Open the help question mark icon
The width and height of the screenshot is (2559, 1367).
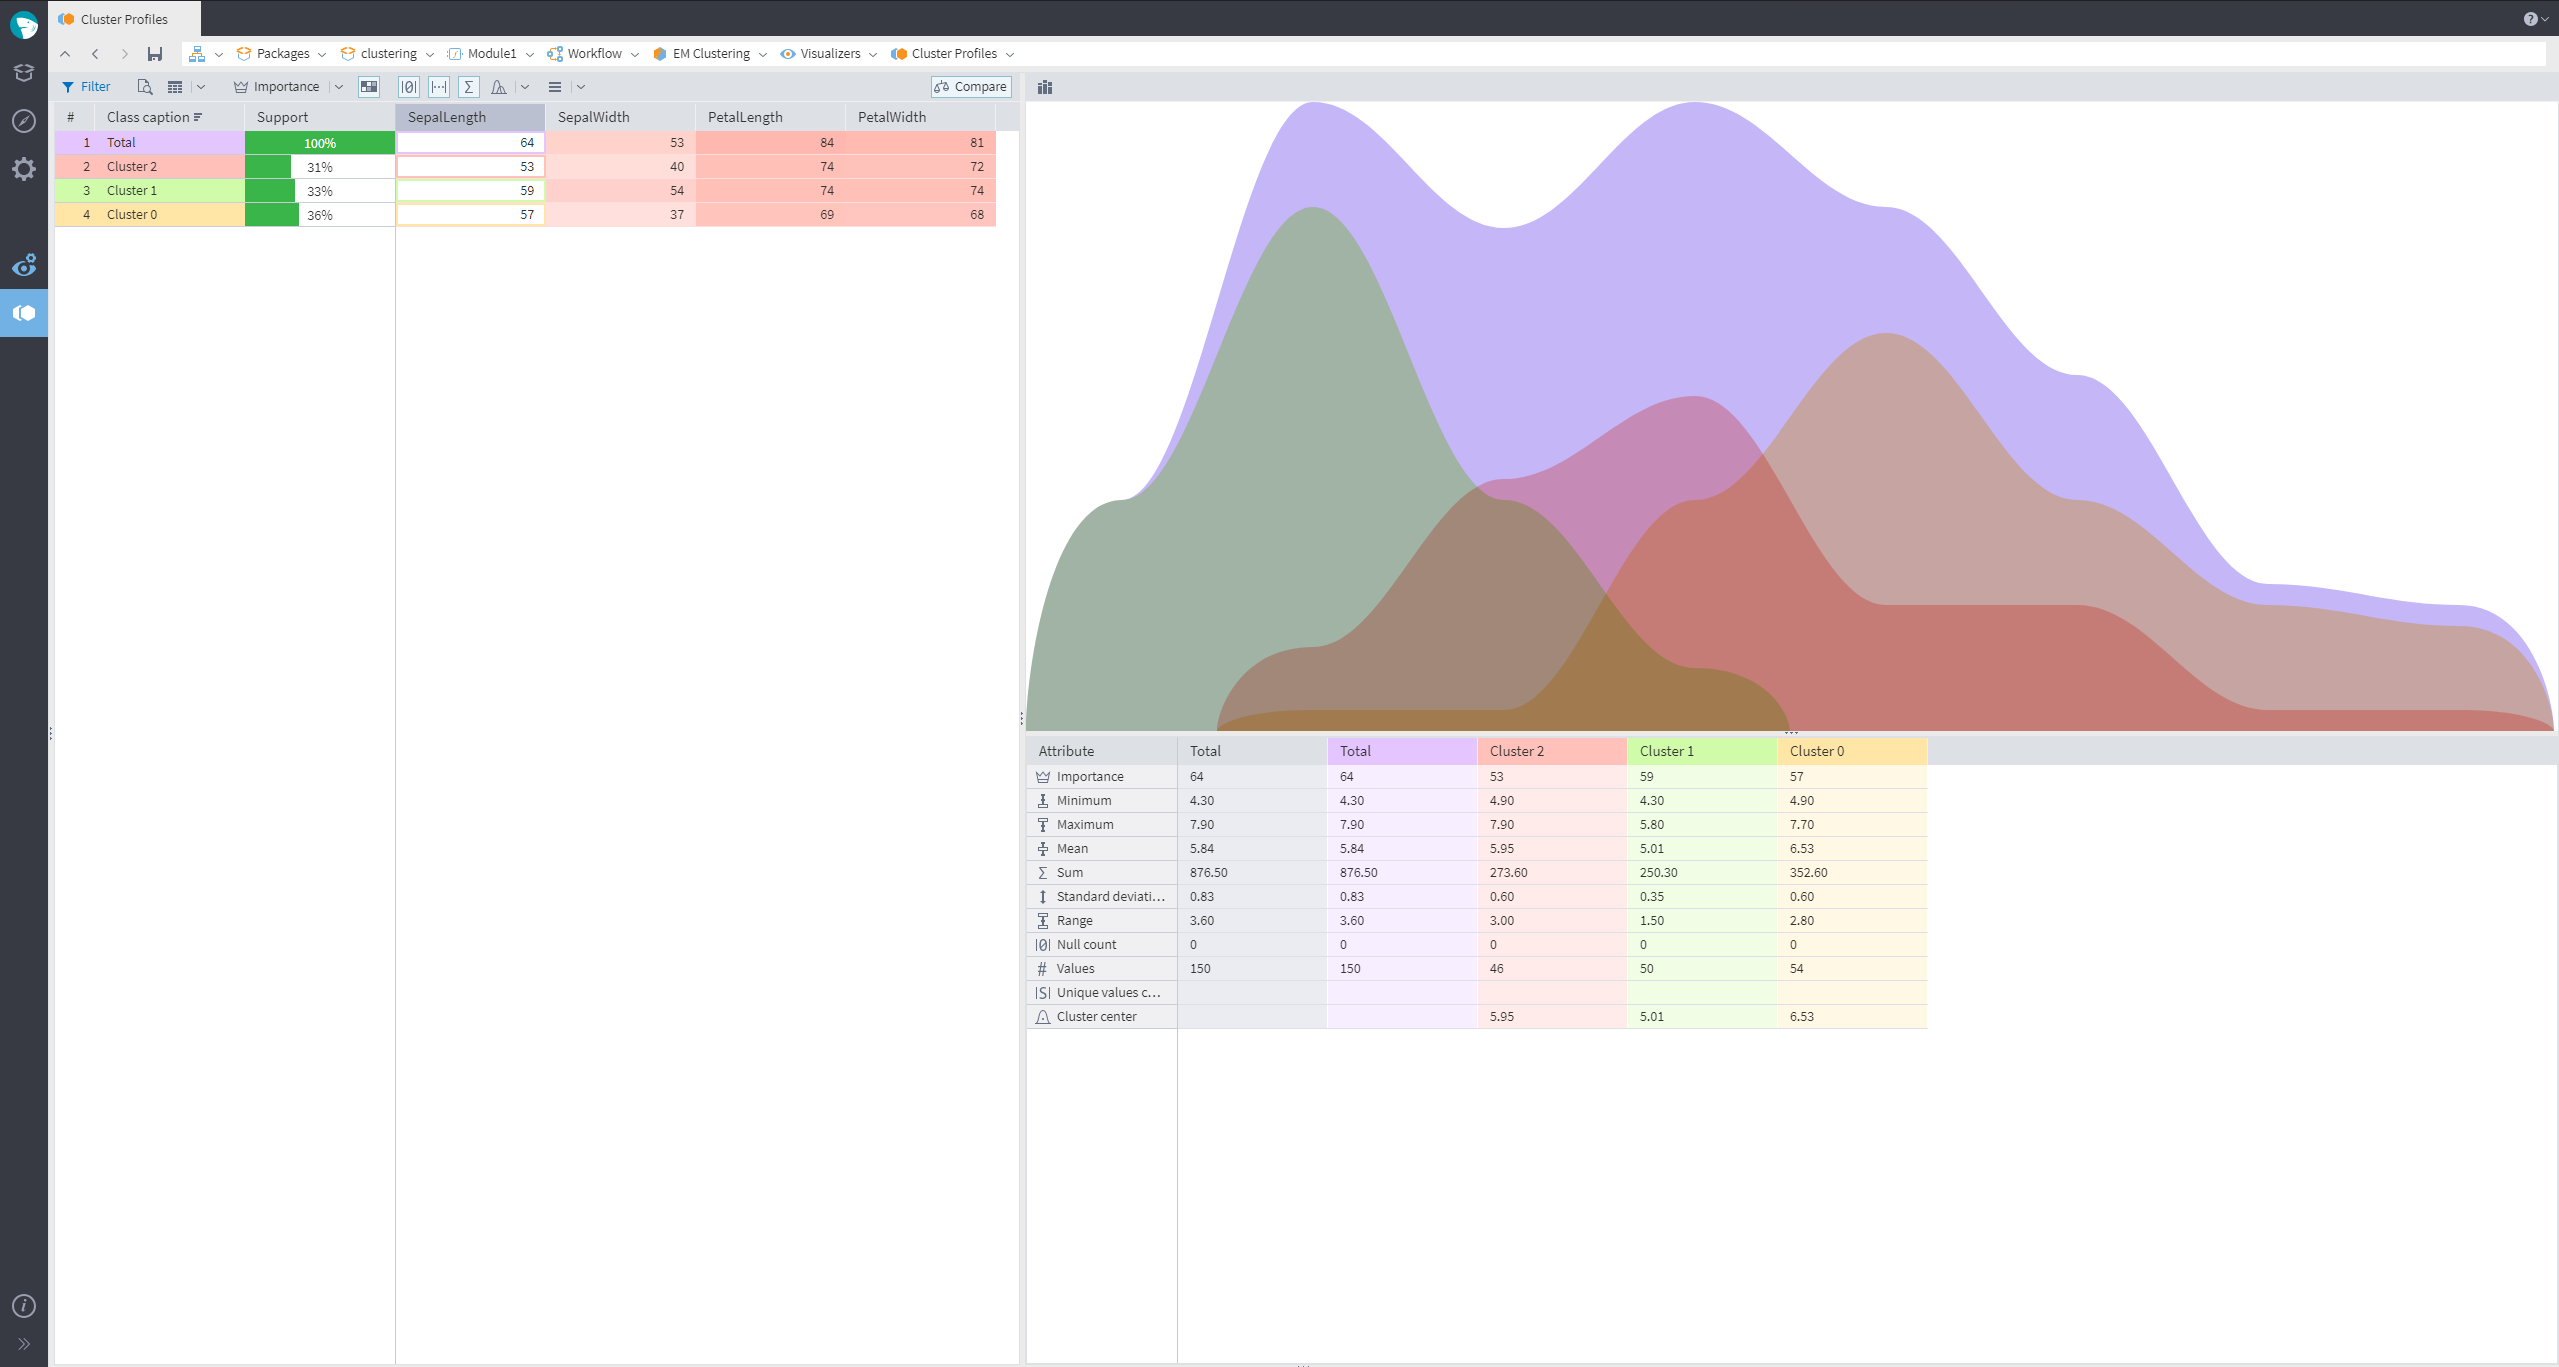(2530, 19)
